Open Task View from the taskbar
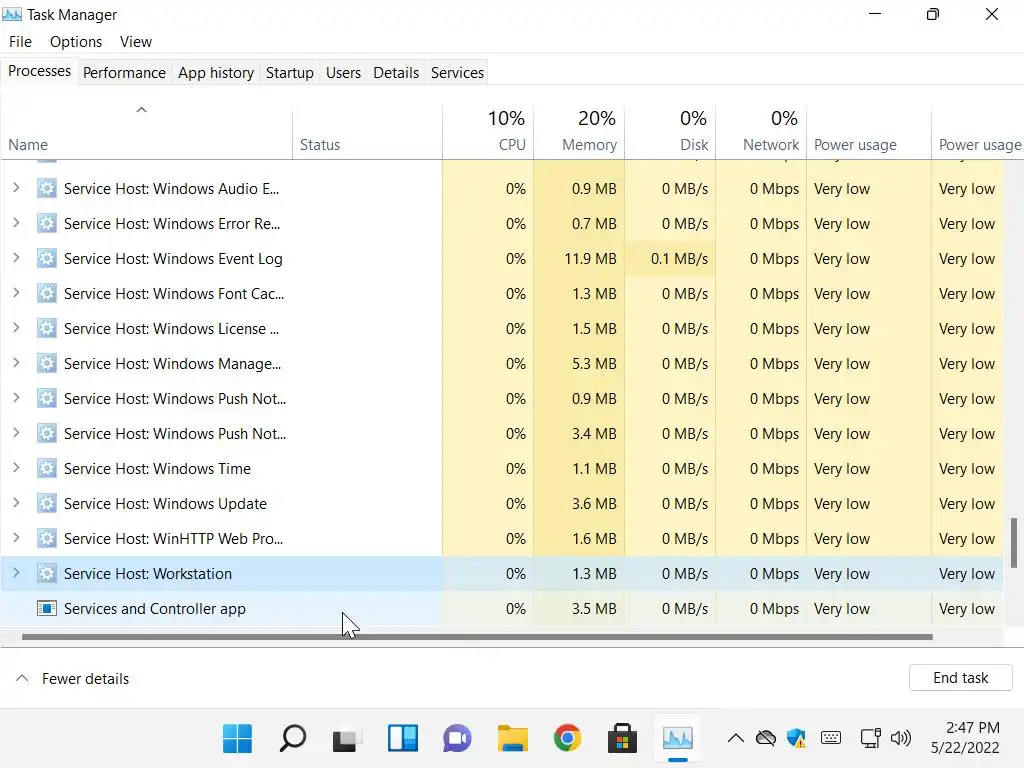This screenshot has height=768, width=1024. 347,740
